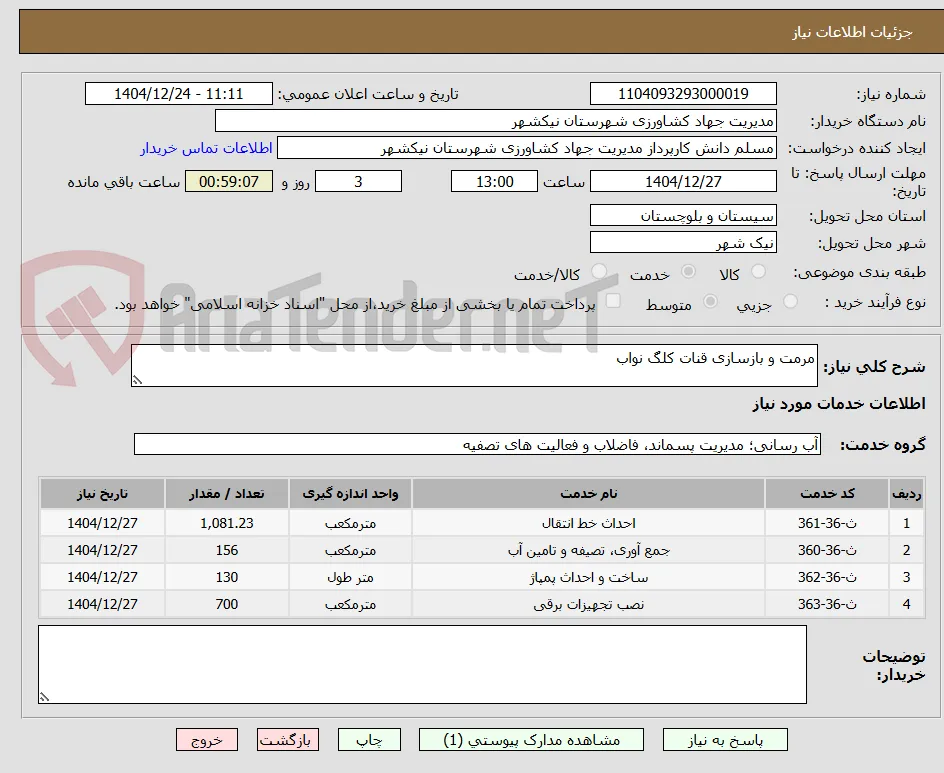Click the ایجاد کننده درخواست field

click(x=527, y=148)
